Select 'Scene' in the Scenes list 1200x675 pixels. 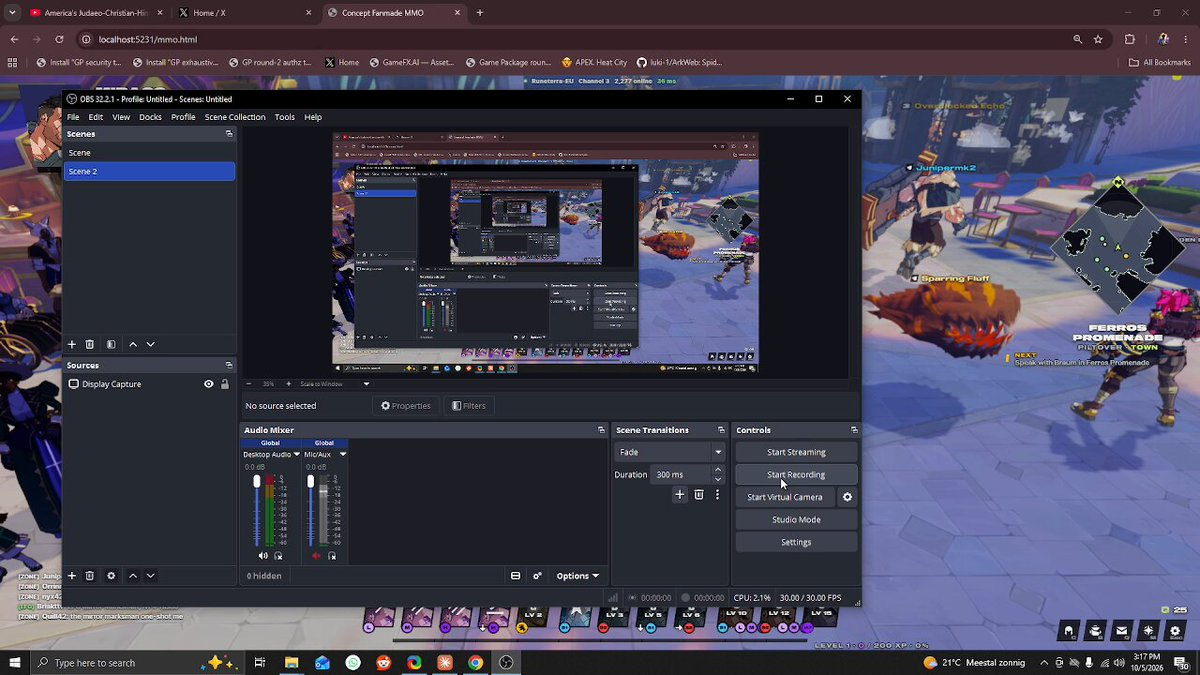pos(150,153)
